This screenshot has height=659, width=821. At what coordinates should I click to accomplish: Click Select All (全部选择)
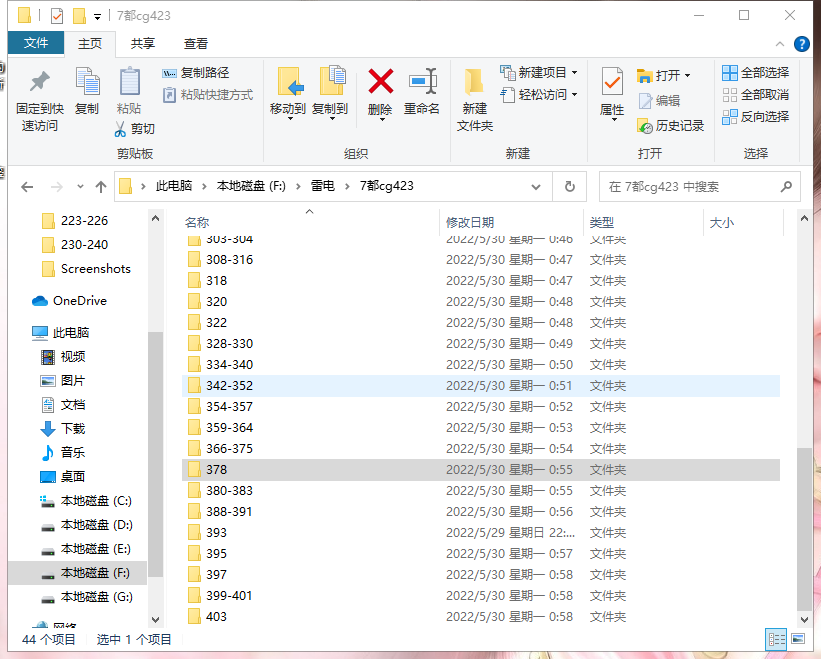[756, 73]
